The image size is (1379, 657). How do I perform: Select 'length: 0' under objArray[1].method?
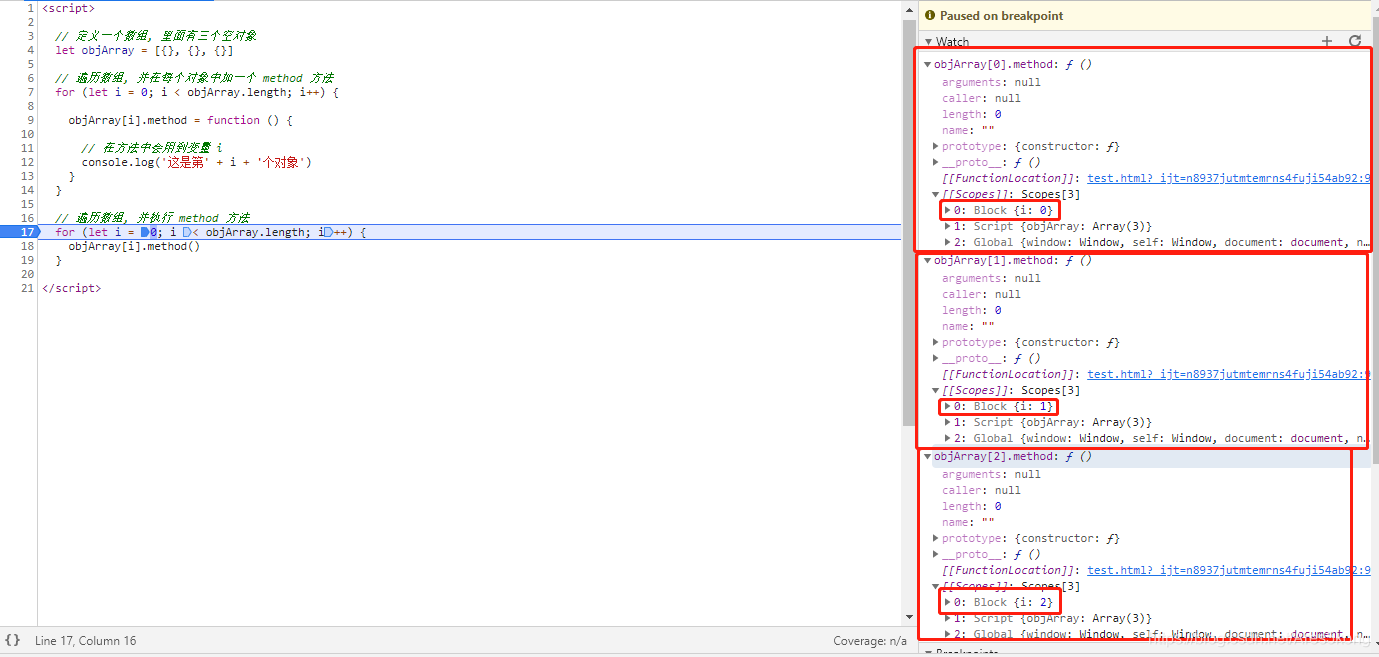(971, 310)
